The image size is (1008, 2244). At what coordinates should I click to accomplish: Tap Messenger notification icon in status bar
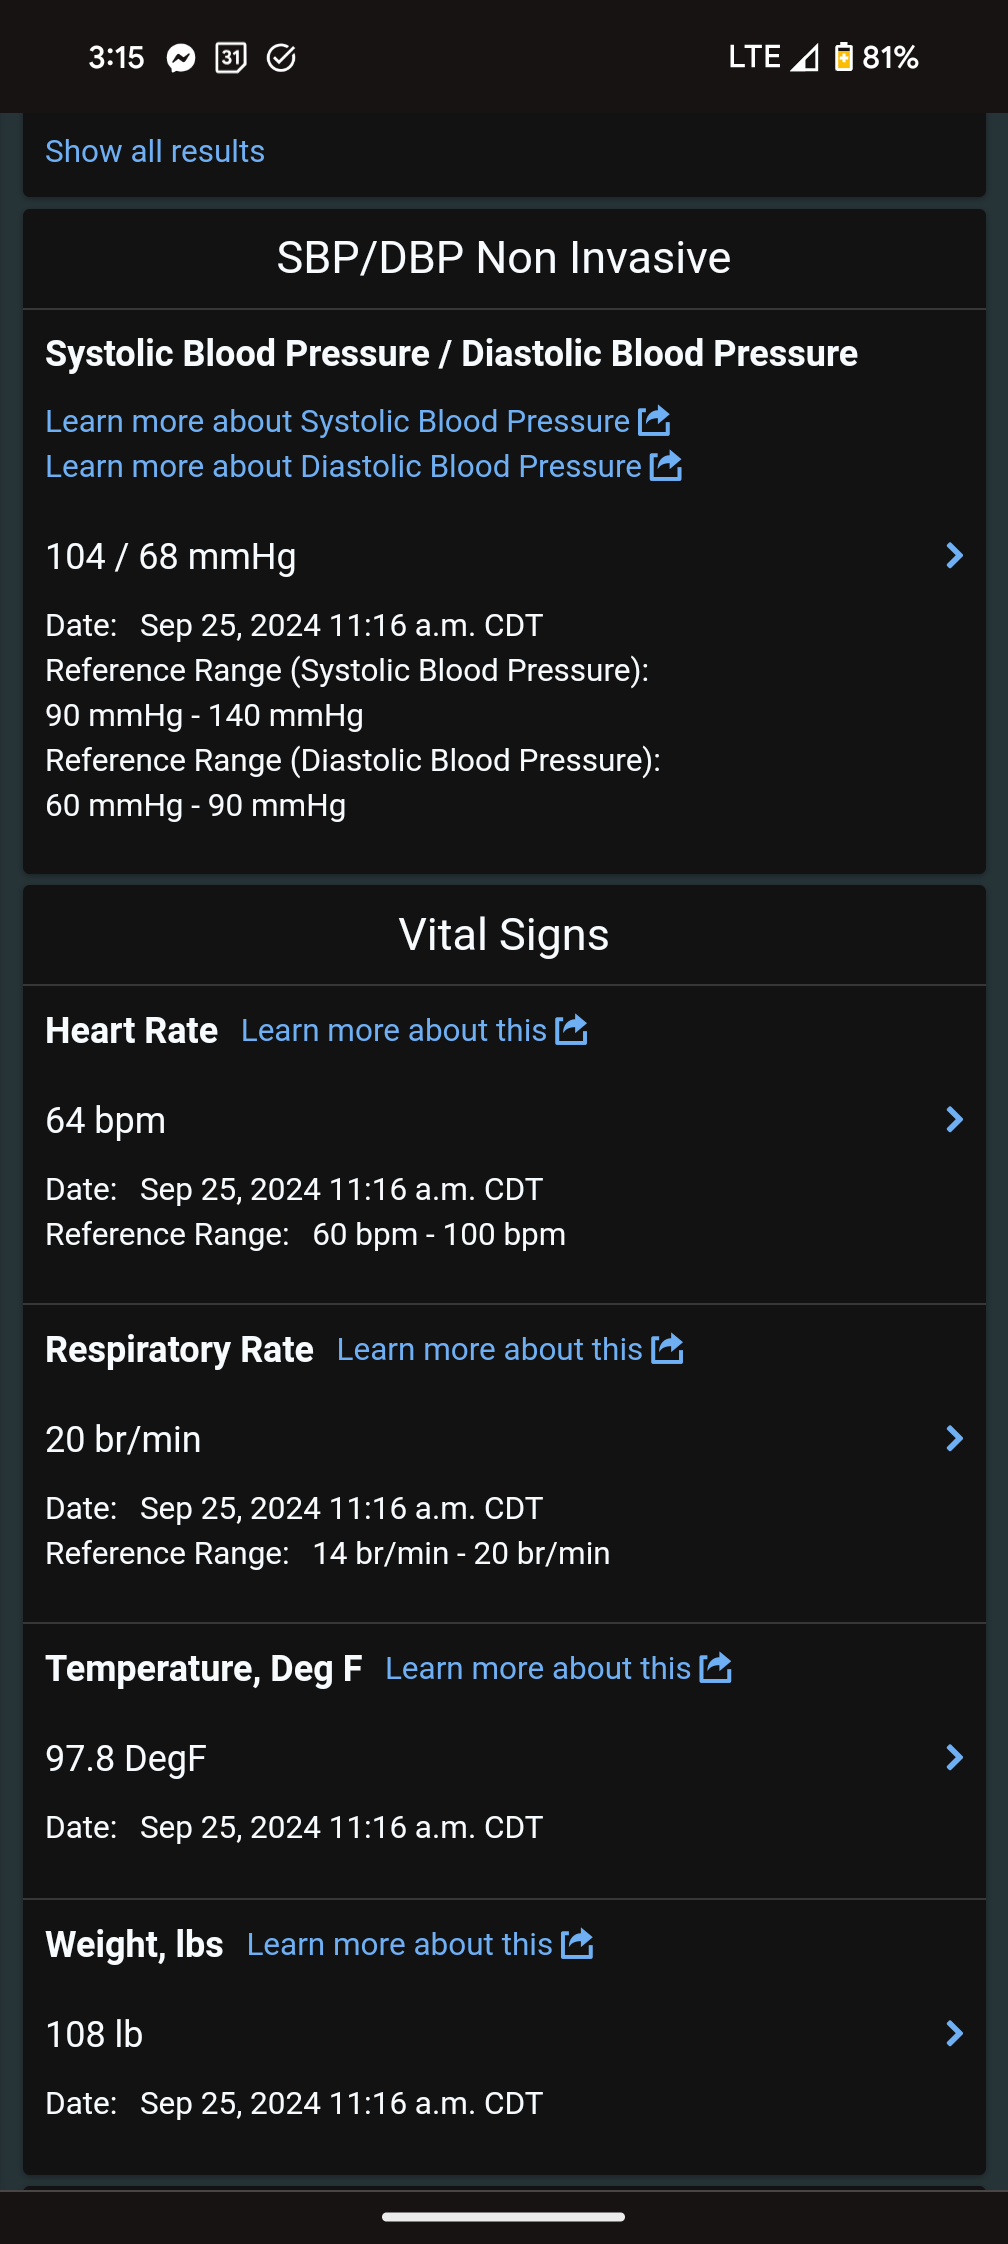point(181,58)
